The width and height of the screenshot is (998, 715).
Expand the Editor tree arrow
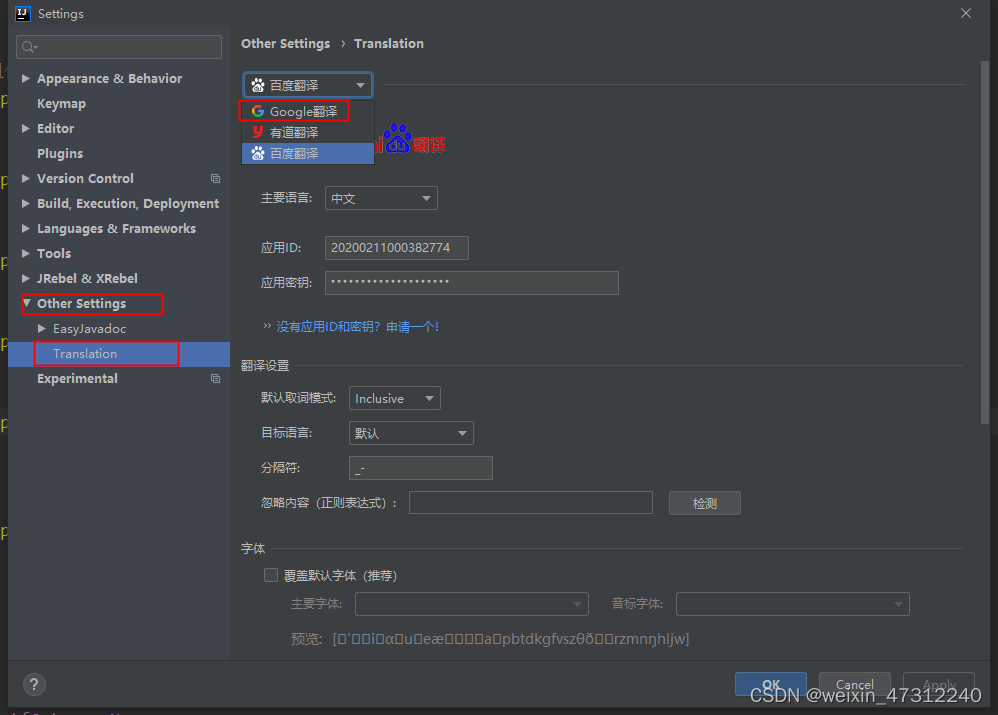pos(26,129)
